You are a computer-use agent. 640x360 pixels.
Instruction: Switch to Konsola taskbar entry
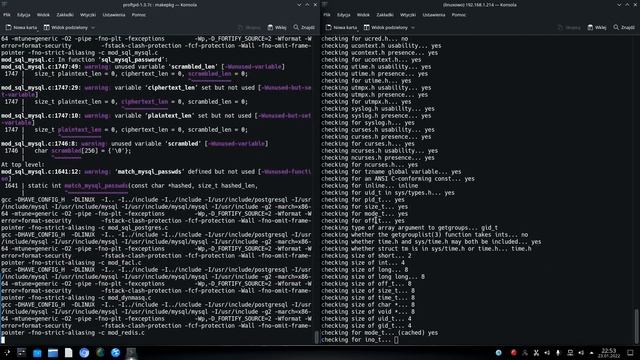[131, 353]
